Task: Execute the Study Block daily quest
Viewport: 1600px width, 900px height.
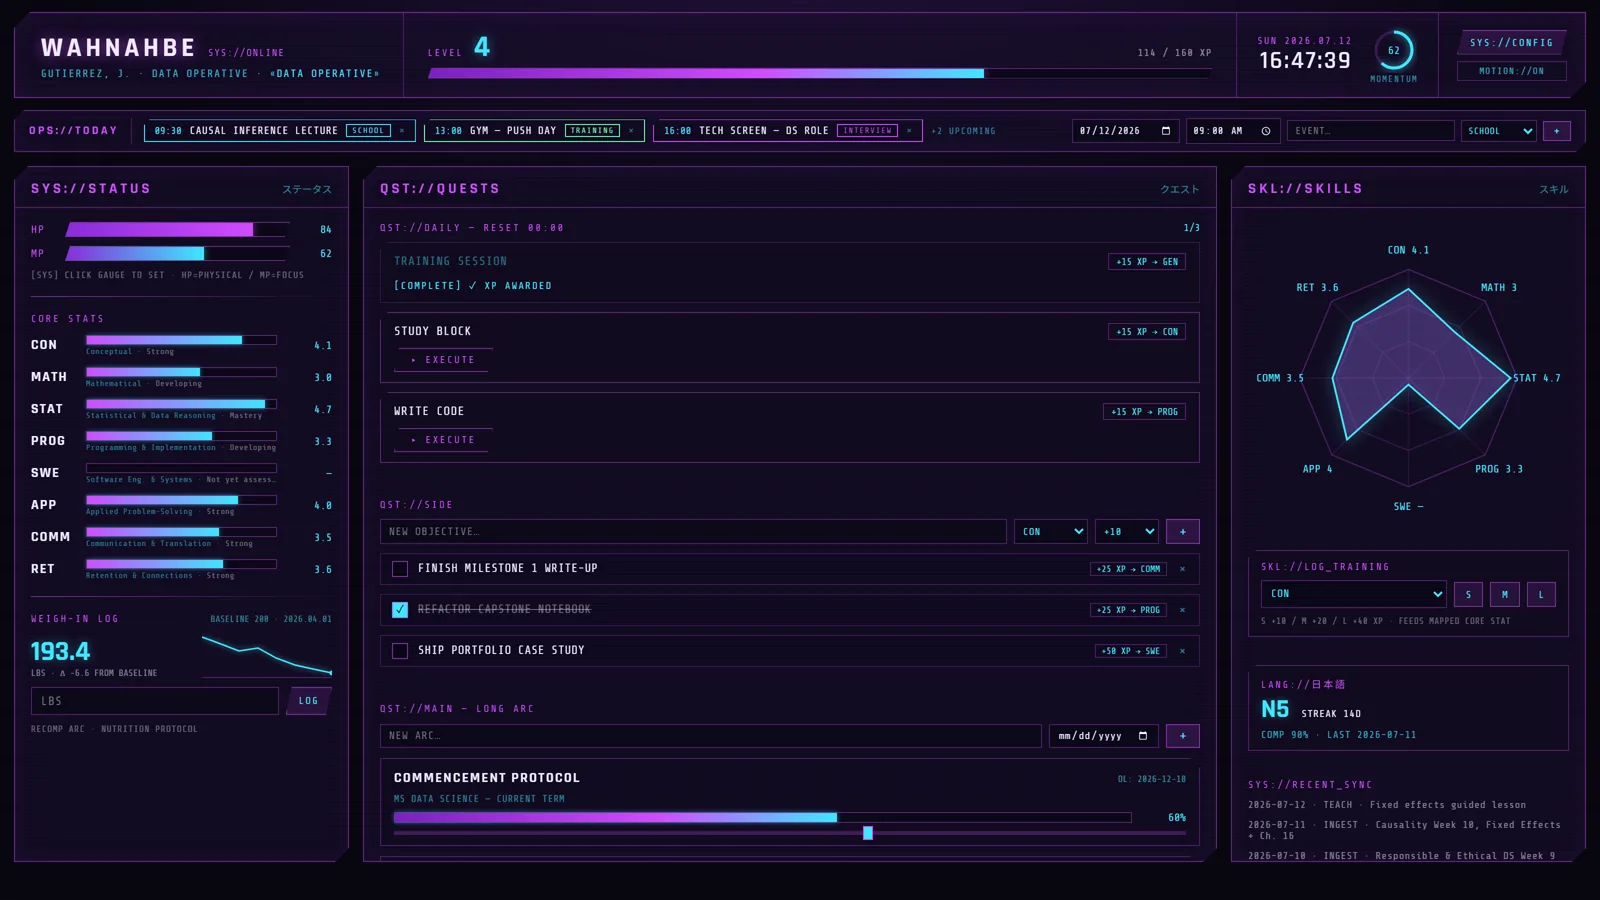Action: 442,360
